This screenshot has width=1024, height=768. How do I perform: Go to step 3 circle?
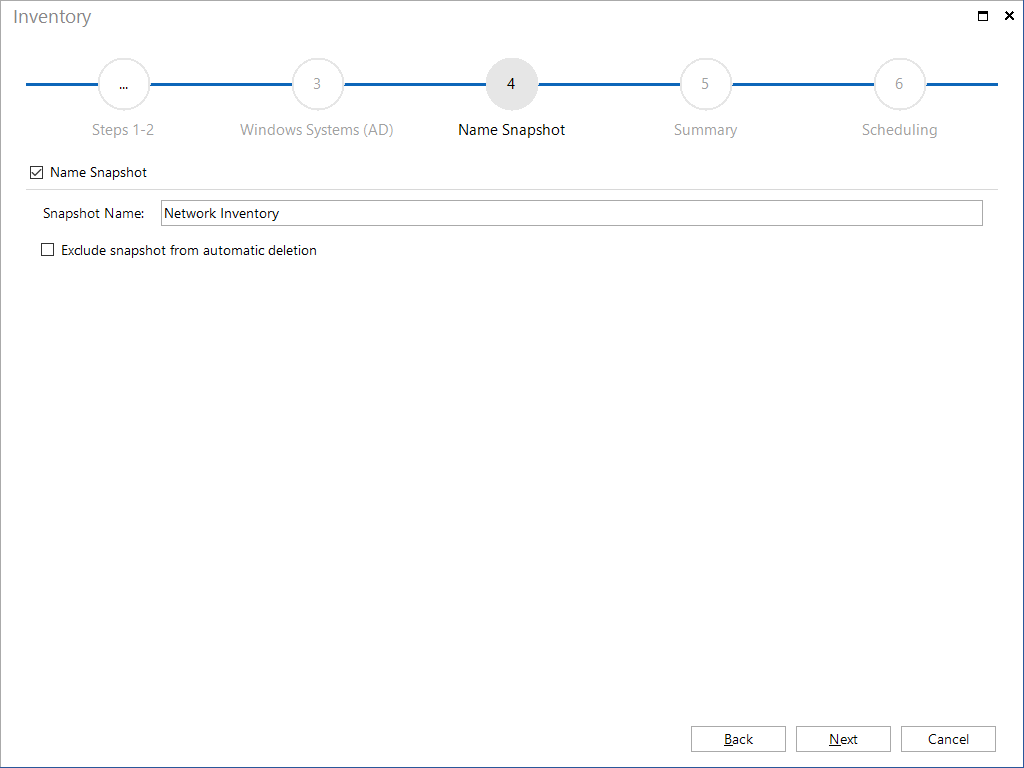pyautogui.click(x=317, y=84)
